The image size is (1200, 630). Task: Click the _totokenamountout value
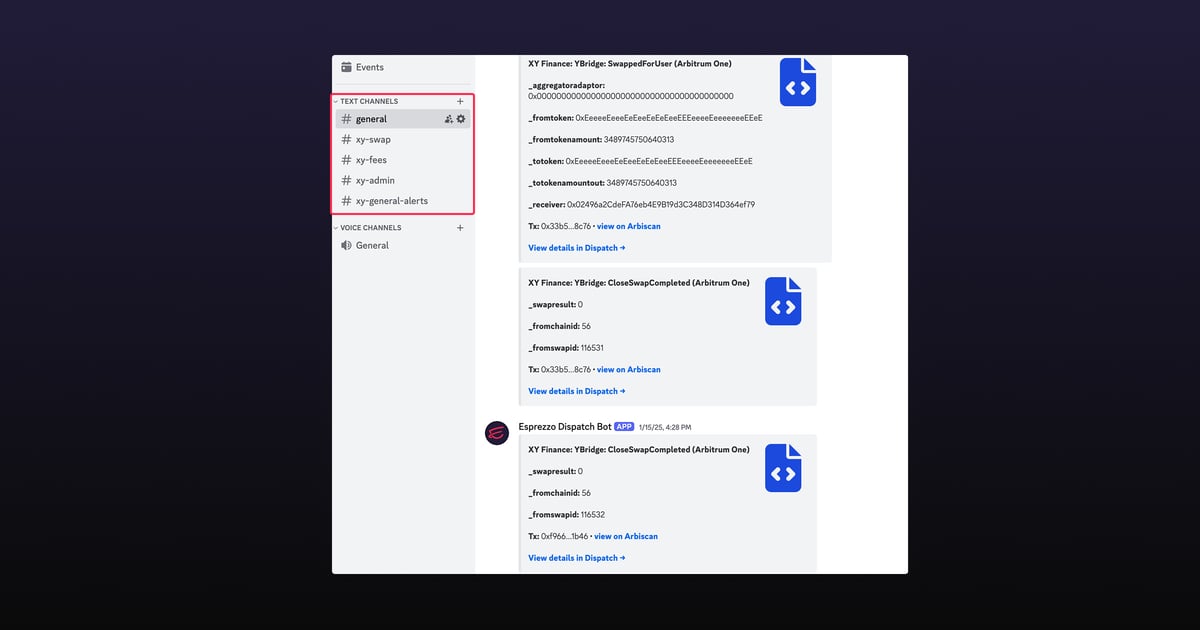642,183
